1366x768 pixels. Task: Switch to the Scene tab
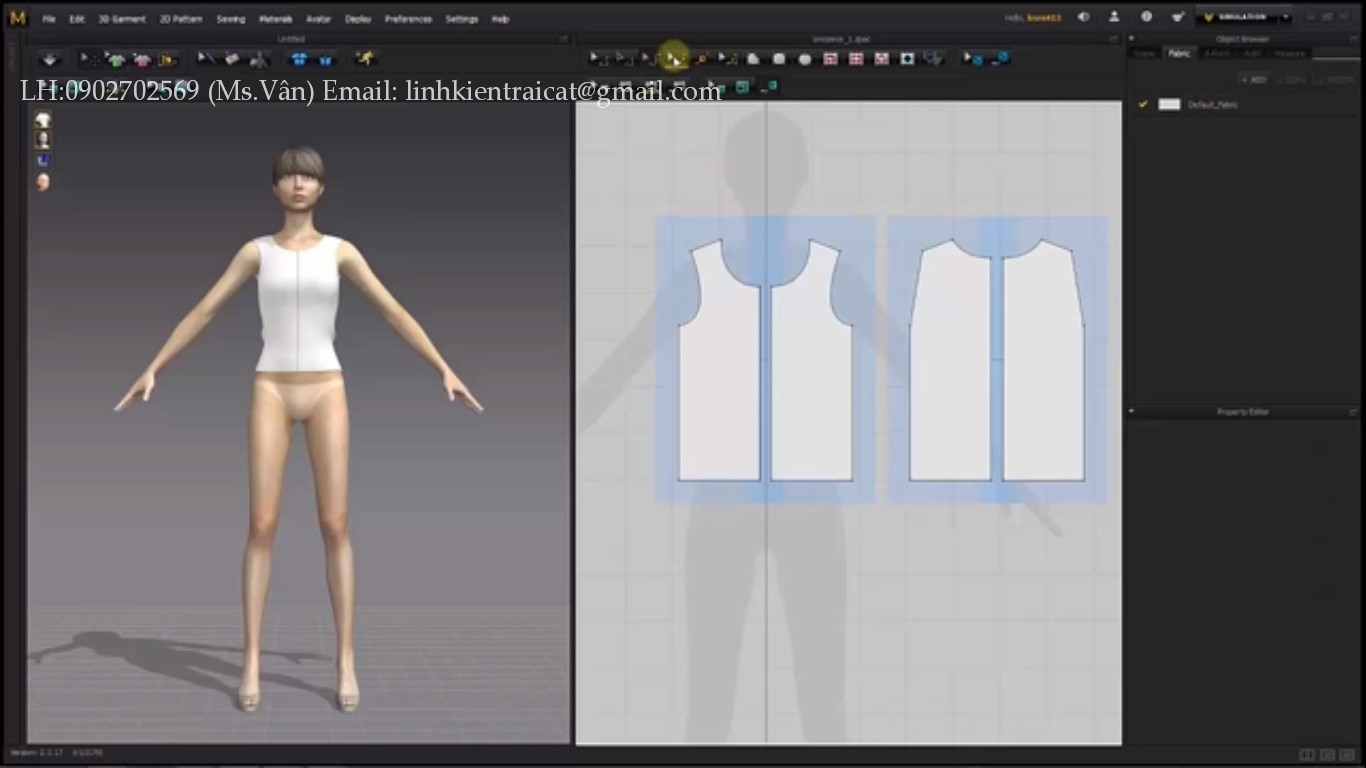click(x=1144, y=53)
